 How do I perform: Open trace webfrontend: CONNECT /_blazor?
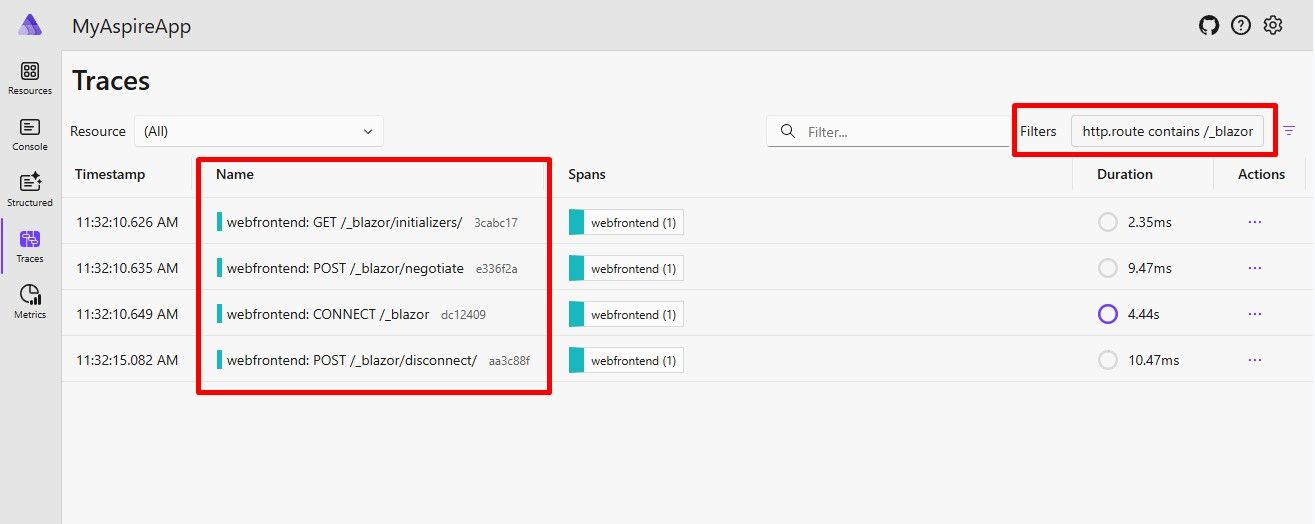coord(328,314)
